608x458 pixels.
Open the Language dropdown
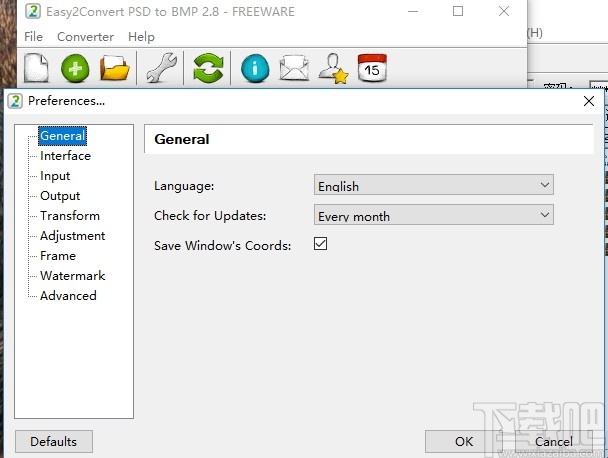(434, 185)
